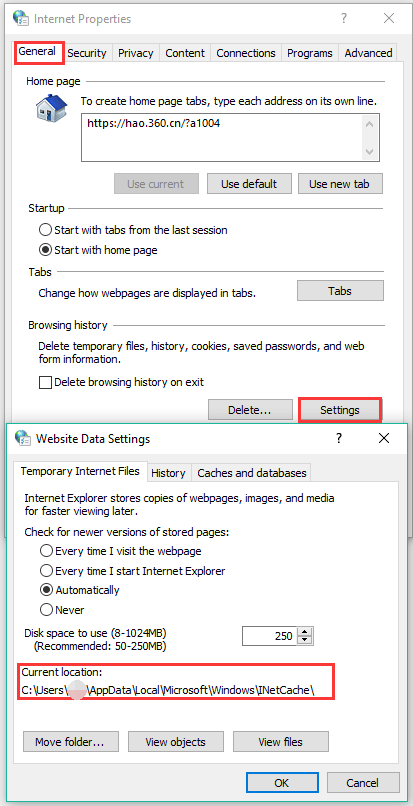Switch to the Security tab
This screenshot has height=806, width=413.
coord(86,53)
